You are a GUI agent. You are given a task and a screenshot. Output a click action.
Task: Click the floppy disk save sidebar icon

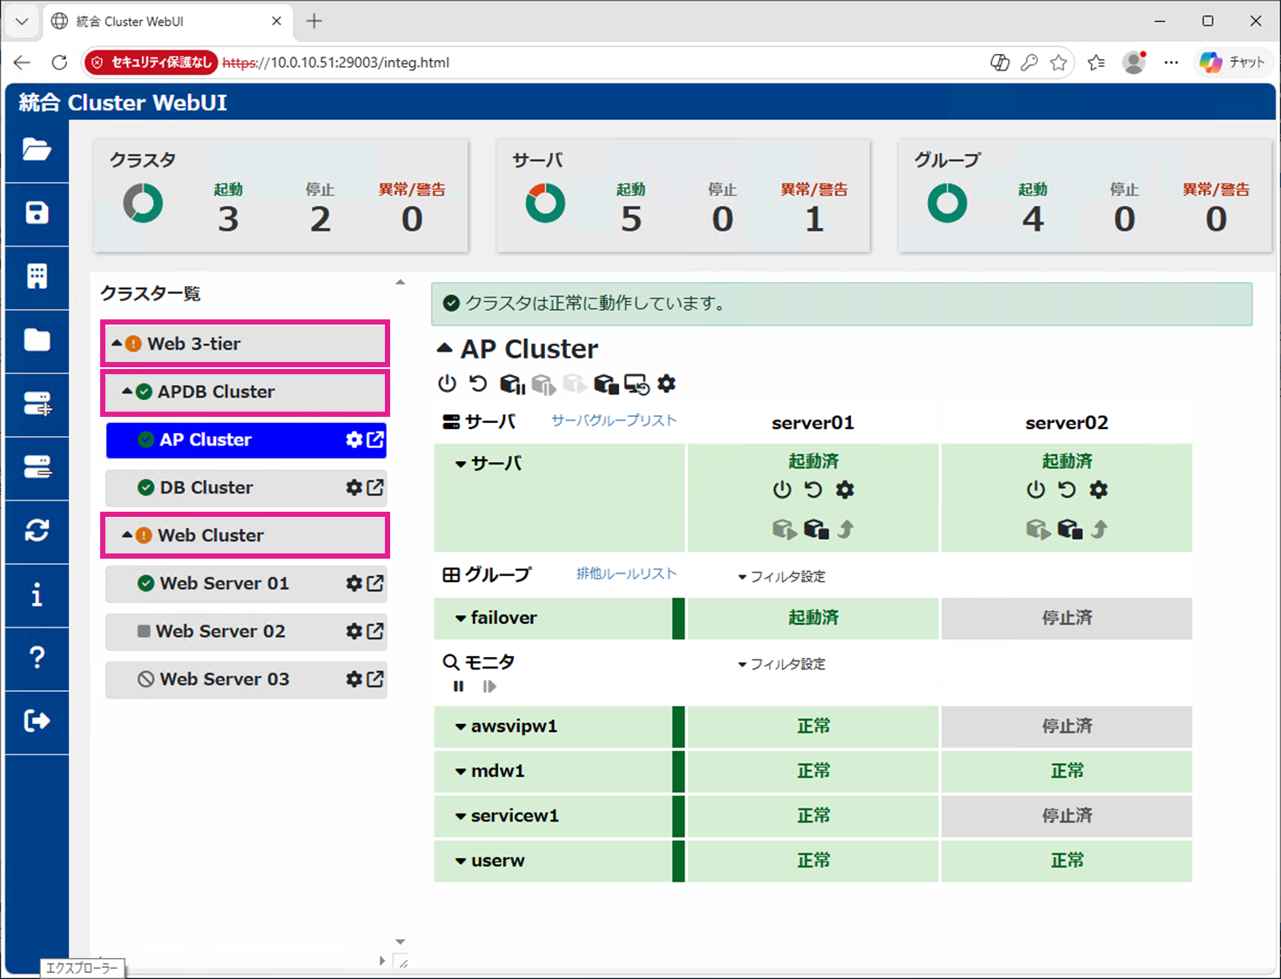tap(37, 213)
